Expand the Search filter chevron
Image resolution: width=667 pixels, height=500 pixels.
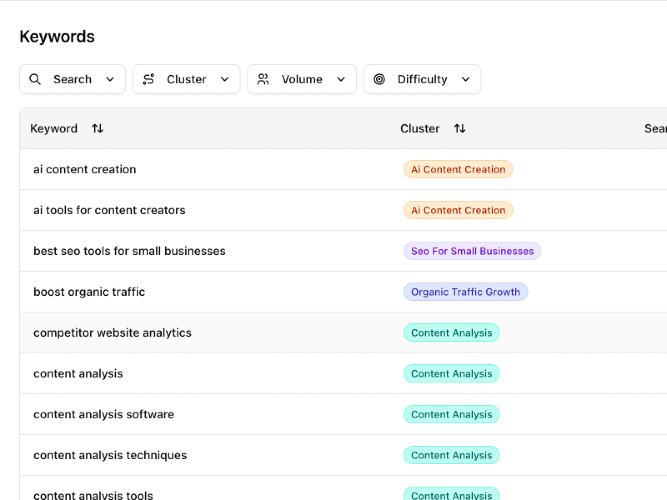pyautogui.click(x=110, y=79)
